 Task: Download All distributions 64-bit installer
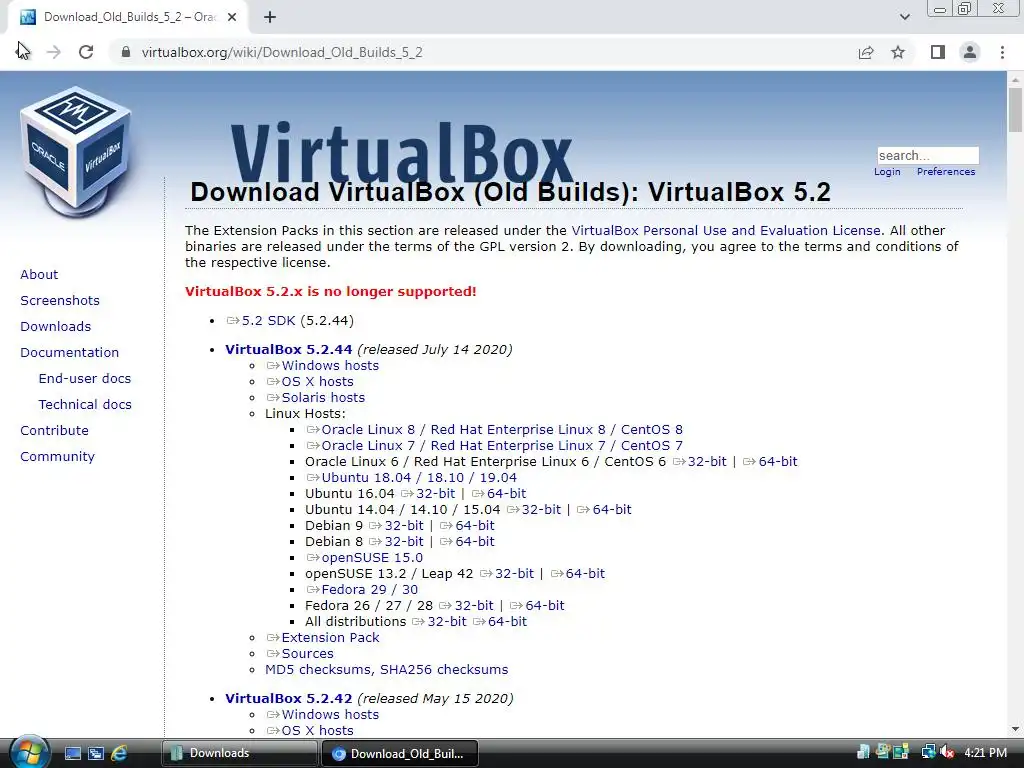(x=507, y=622)
